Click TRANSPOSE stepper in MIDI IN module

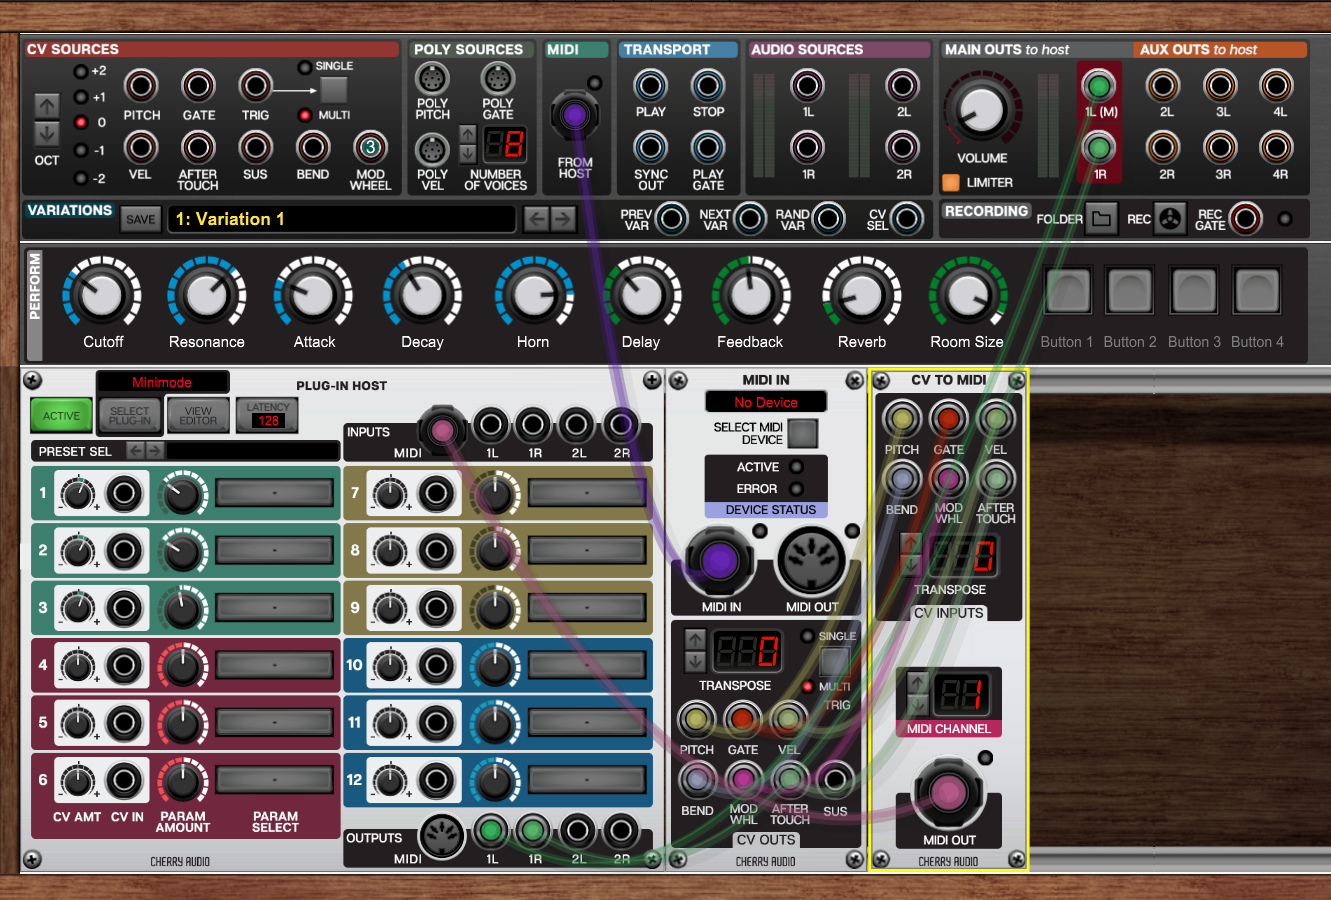[x=695, y=650]
